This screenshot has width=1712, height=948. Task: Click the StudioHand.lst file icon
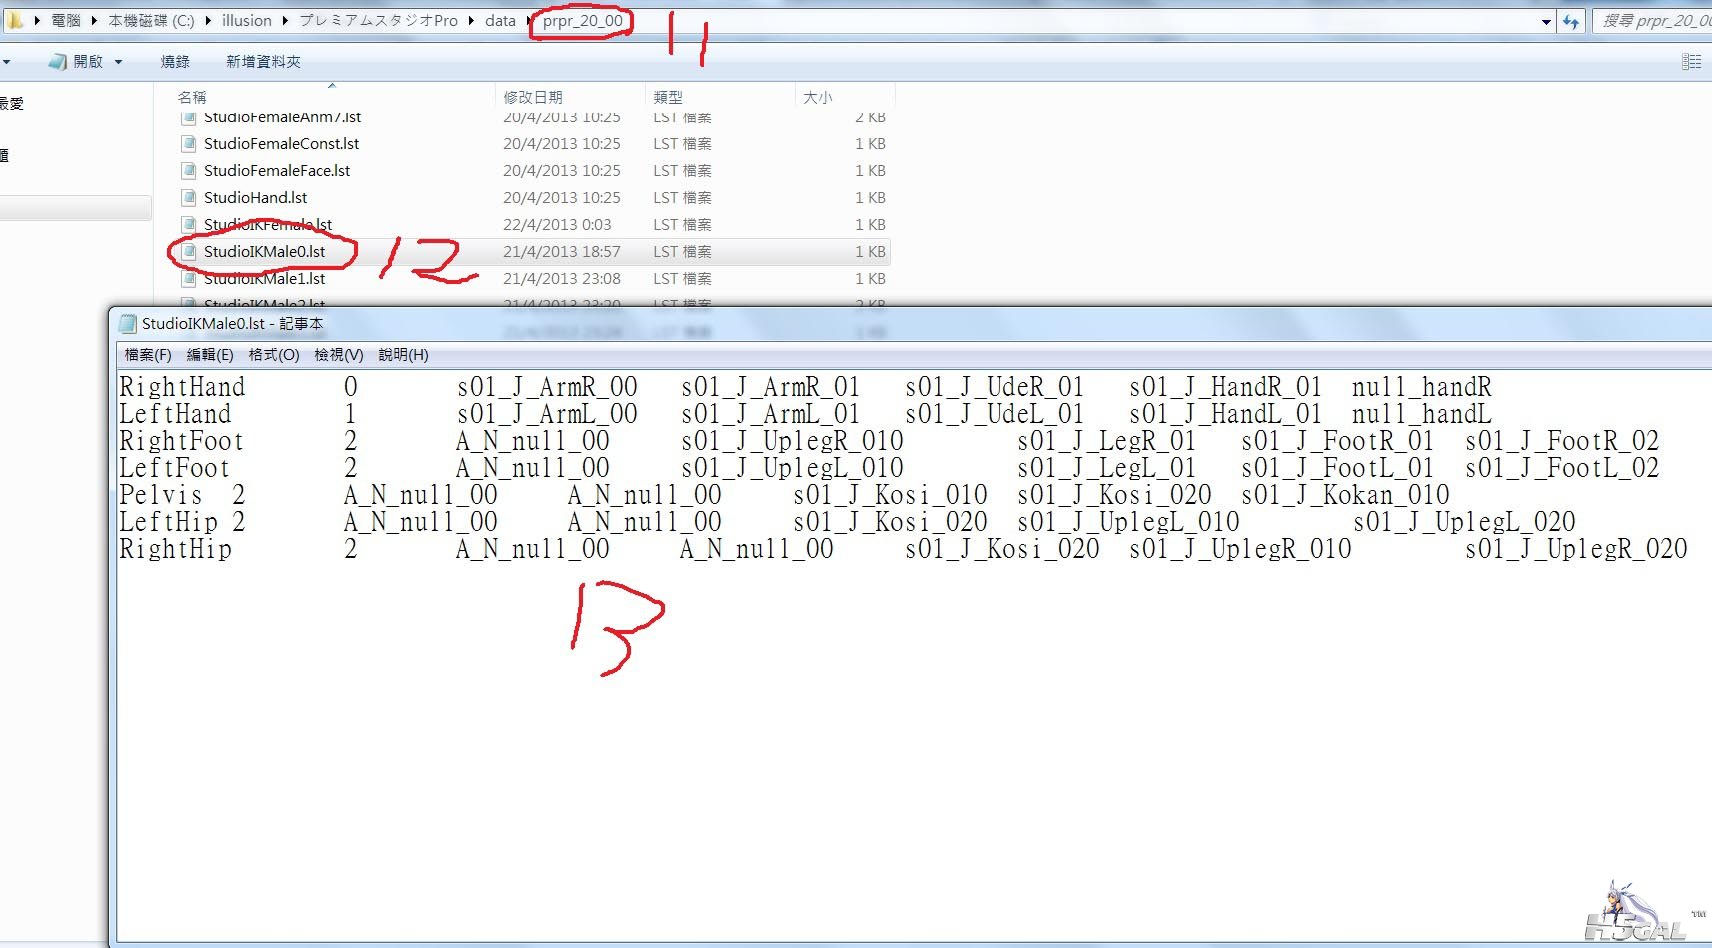point(188,198)
